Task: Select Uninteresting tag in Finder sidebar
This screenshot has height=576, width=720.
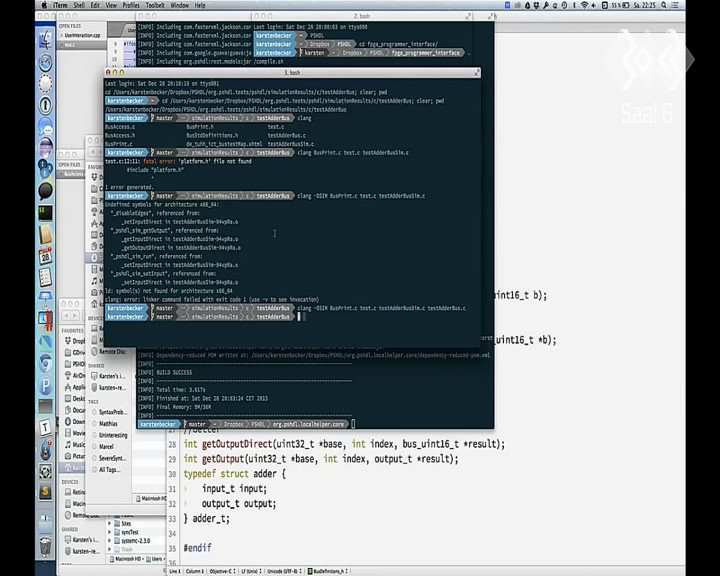Action: pyautogui.click(x=110, y=435)
